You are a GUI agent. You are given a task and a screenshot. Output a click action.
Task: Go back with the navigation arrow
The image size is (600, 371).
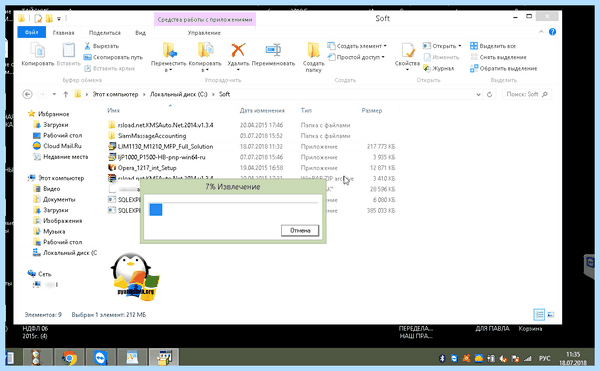point(28,94)
